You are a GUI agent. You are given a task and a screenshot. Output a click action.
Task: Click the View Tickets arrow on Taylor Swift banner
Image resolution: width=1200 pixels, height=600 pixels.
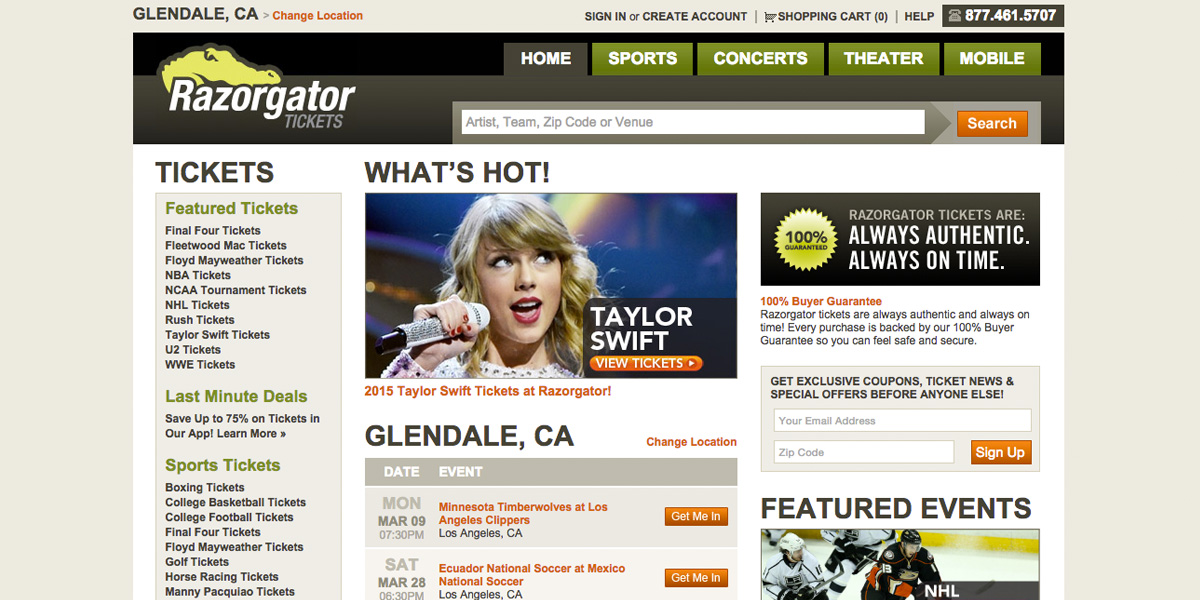coord(646,363)
